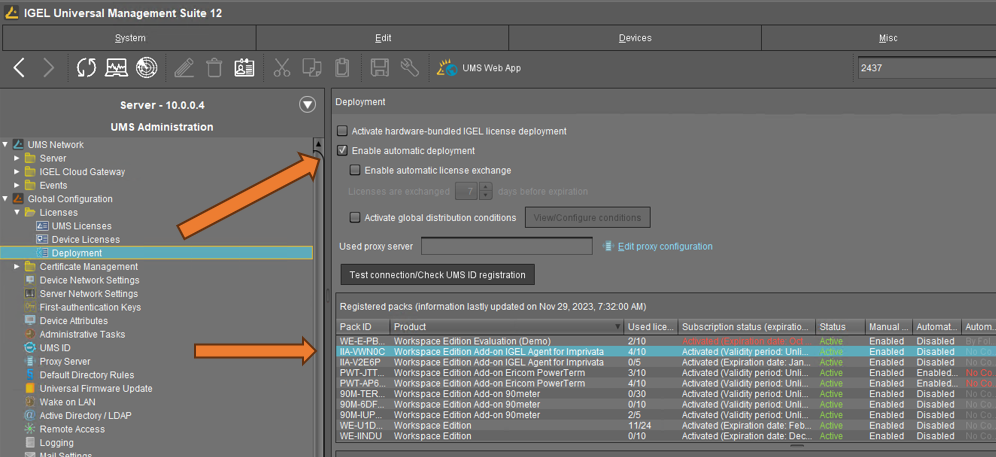Expand the Certificate Management folder
996x457 pixels.
tap(17, 267)
